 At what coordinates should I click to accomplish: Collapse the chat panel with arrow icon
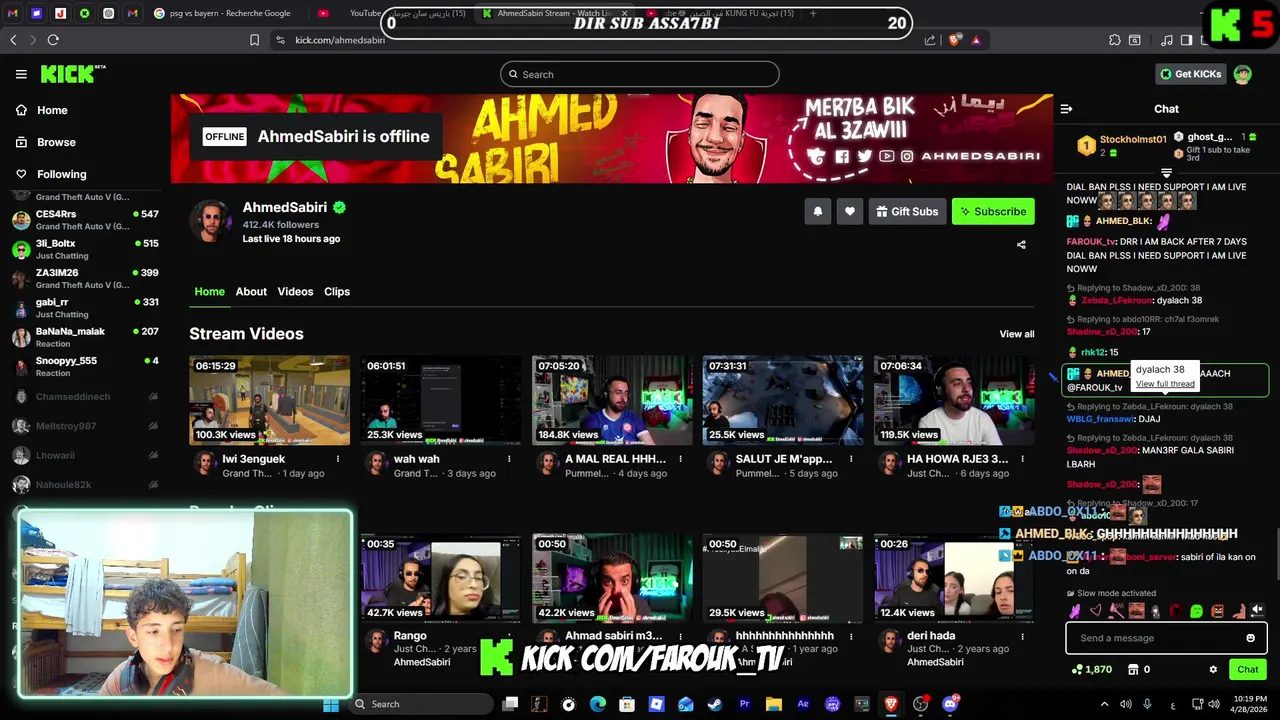(x=1066, y=109)
